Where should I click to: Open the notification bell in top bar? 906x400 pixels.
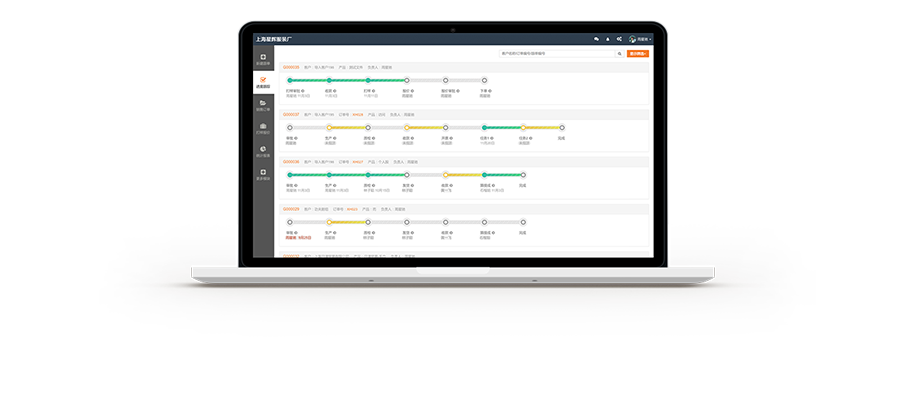tap(607, 39)
